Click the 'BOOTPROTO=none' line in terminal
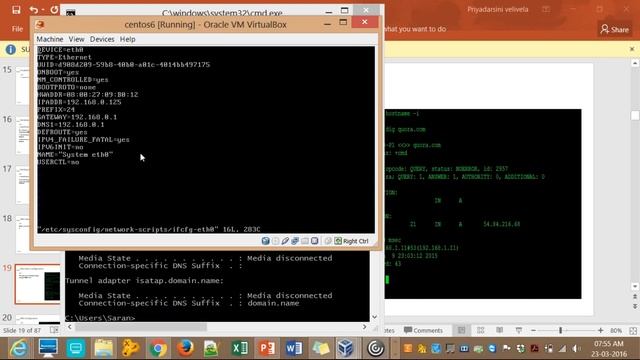This screenshot has height=360, width=640. tap(67, 87)
